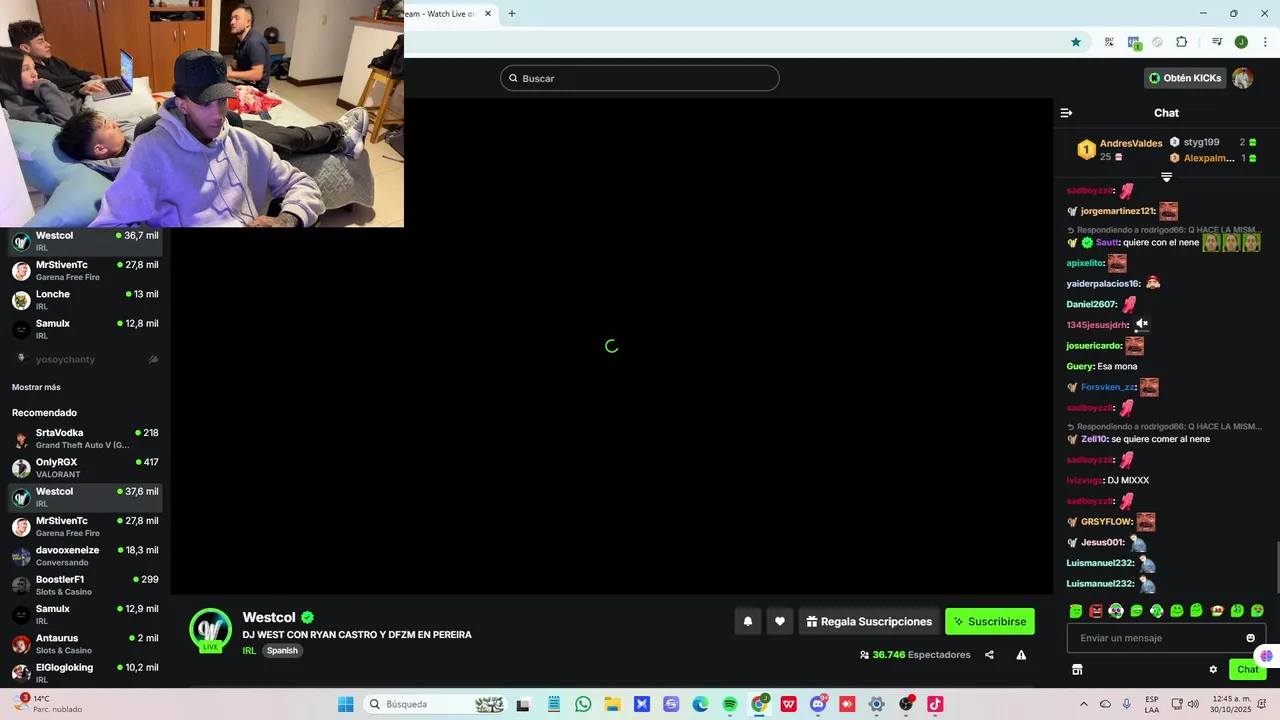The image size is (1280, 720).
Task: Bookmark page with the star icon
Action: click(1076, 42)
